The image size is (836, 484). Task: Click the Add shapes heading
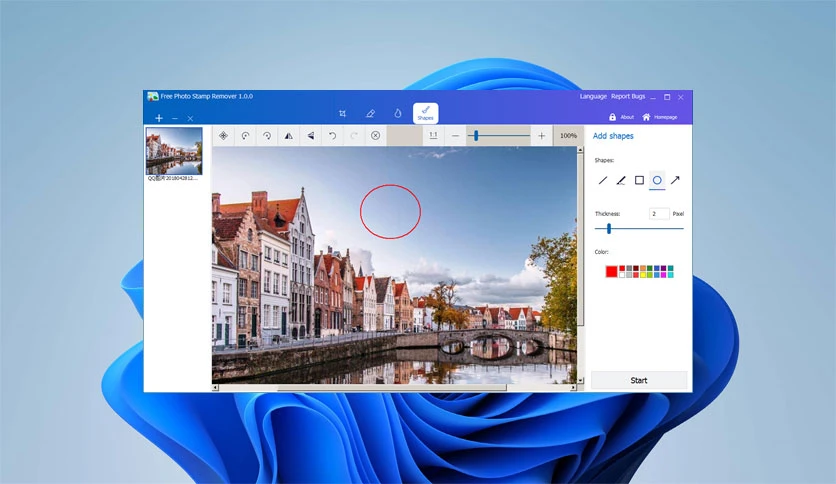pyautogui.click(x=613, y=136)
